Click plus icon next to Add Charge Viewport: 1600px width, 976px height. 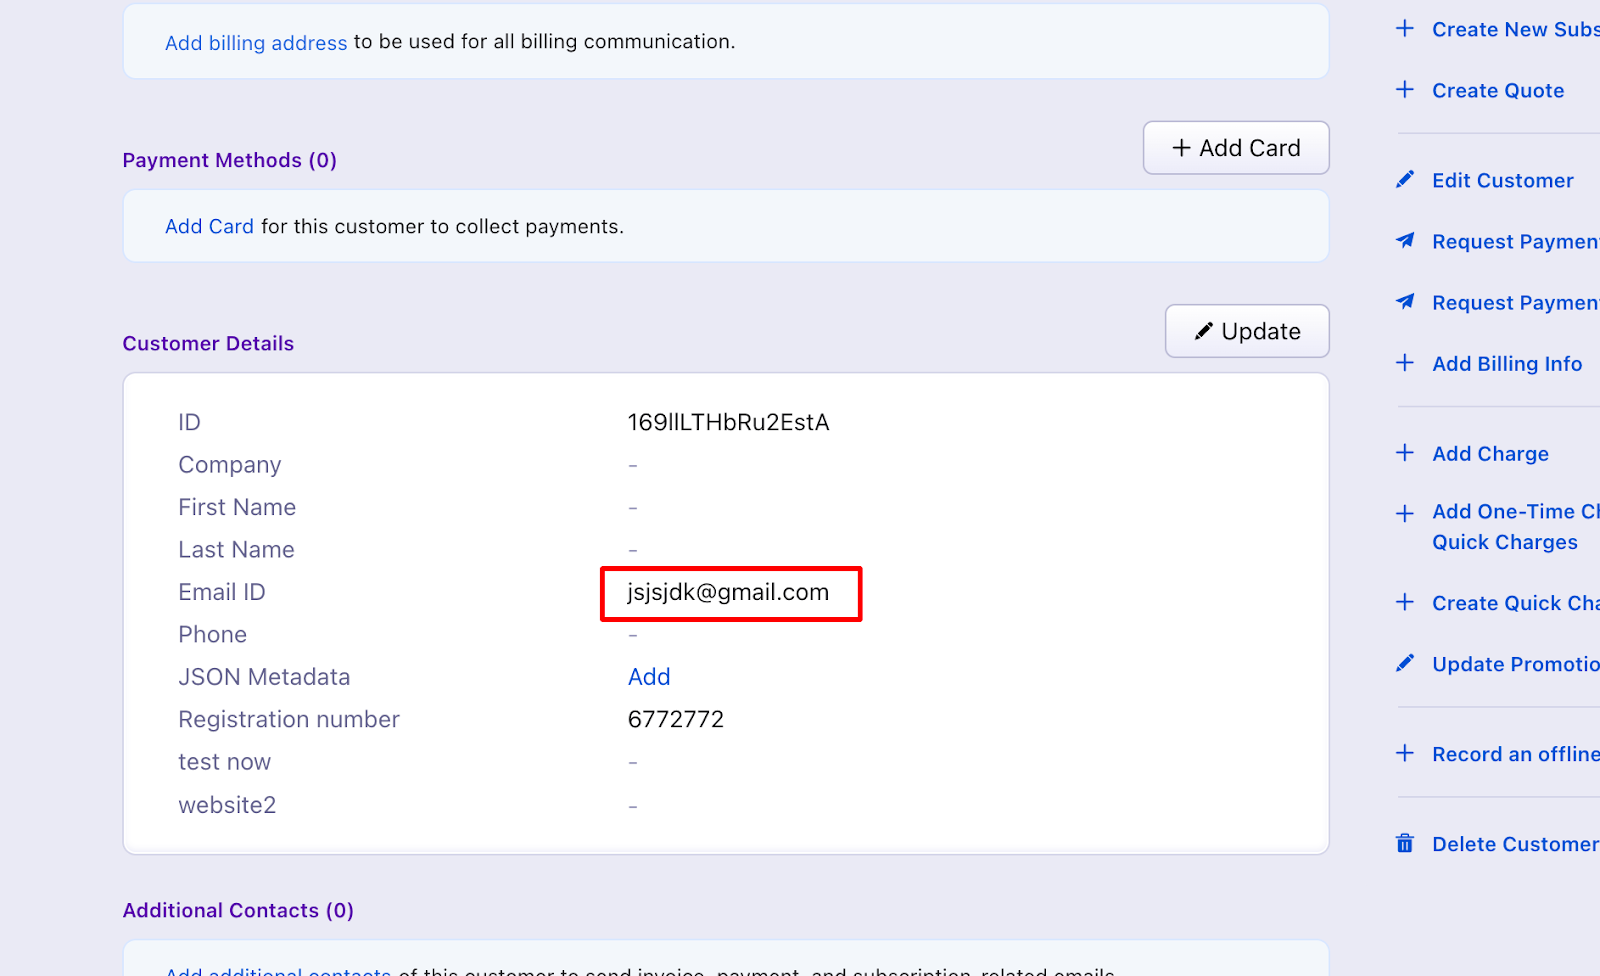point(1405,453)
